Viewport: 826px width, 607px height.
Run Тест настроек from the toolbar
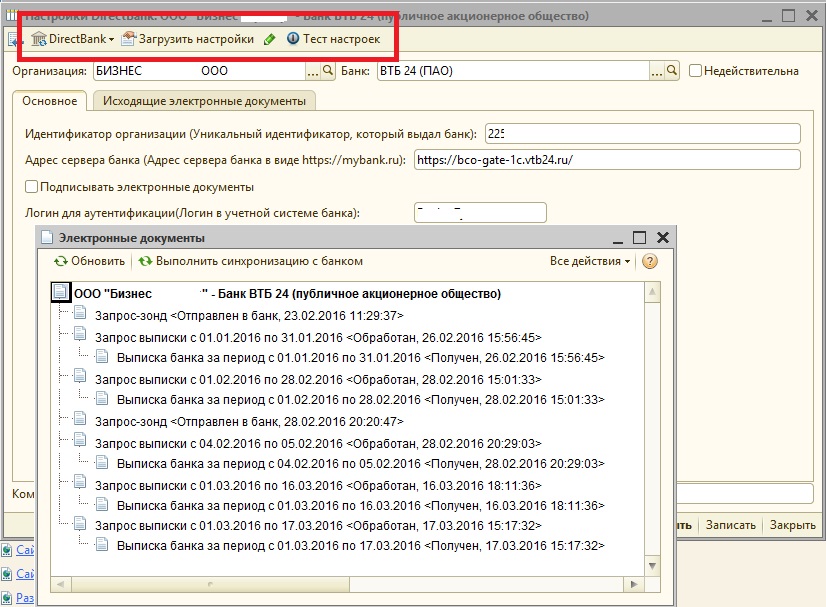tap(333, 39)
